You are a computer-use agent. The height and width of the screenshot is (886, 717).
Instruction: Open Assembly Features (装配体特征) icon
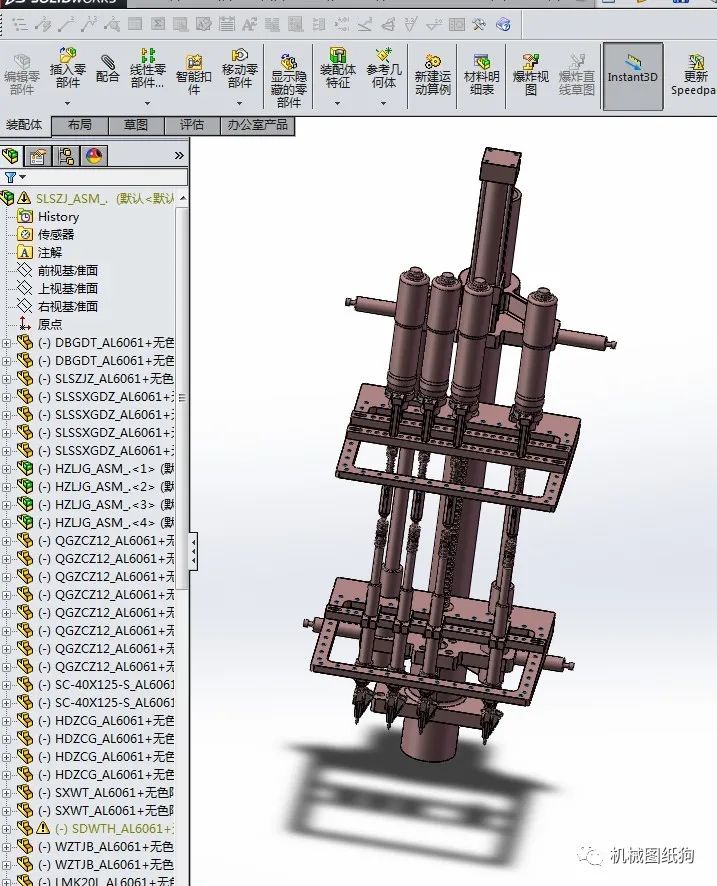(x=337, y=55)
